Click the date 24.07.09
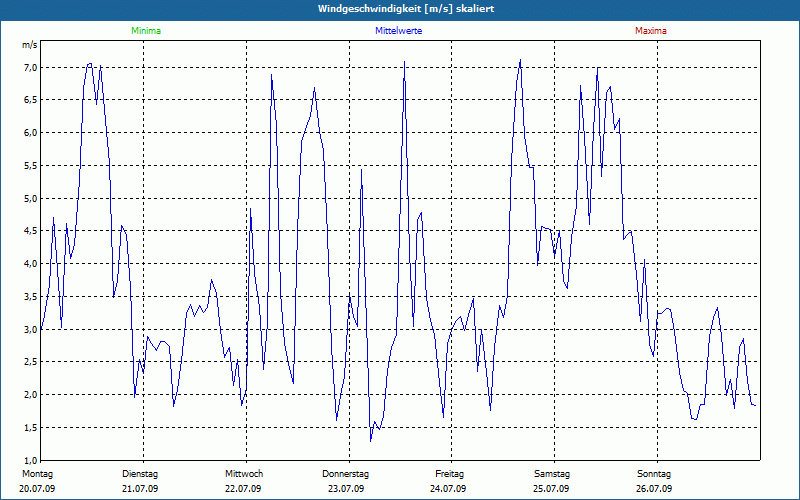The width and height of the screenshot is (800, 500). tap(448, 489)
